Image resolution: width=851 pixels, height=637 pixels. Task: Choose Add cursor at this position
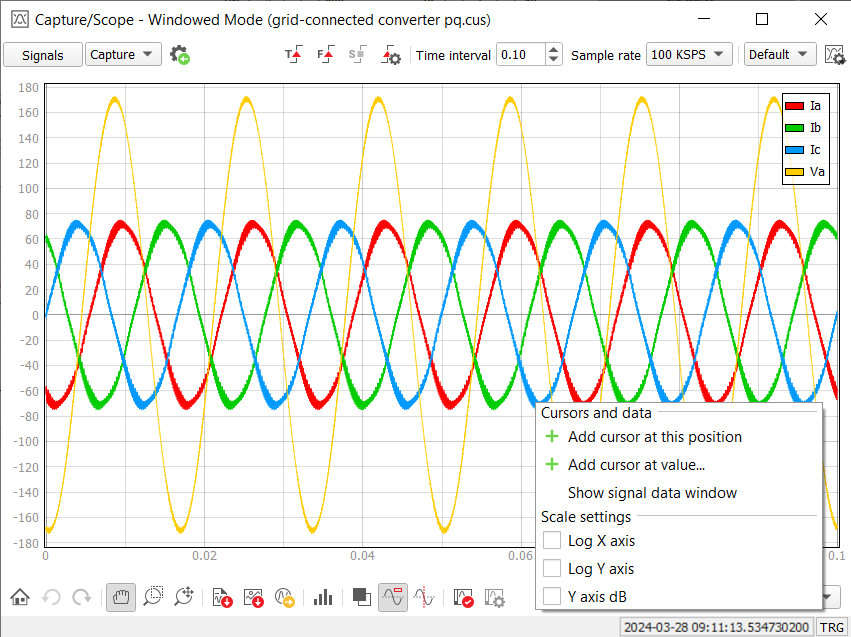tap(654, 437)
